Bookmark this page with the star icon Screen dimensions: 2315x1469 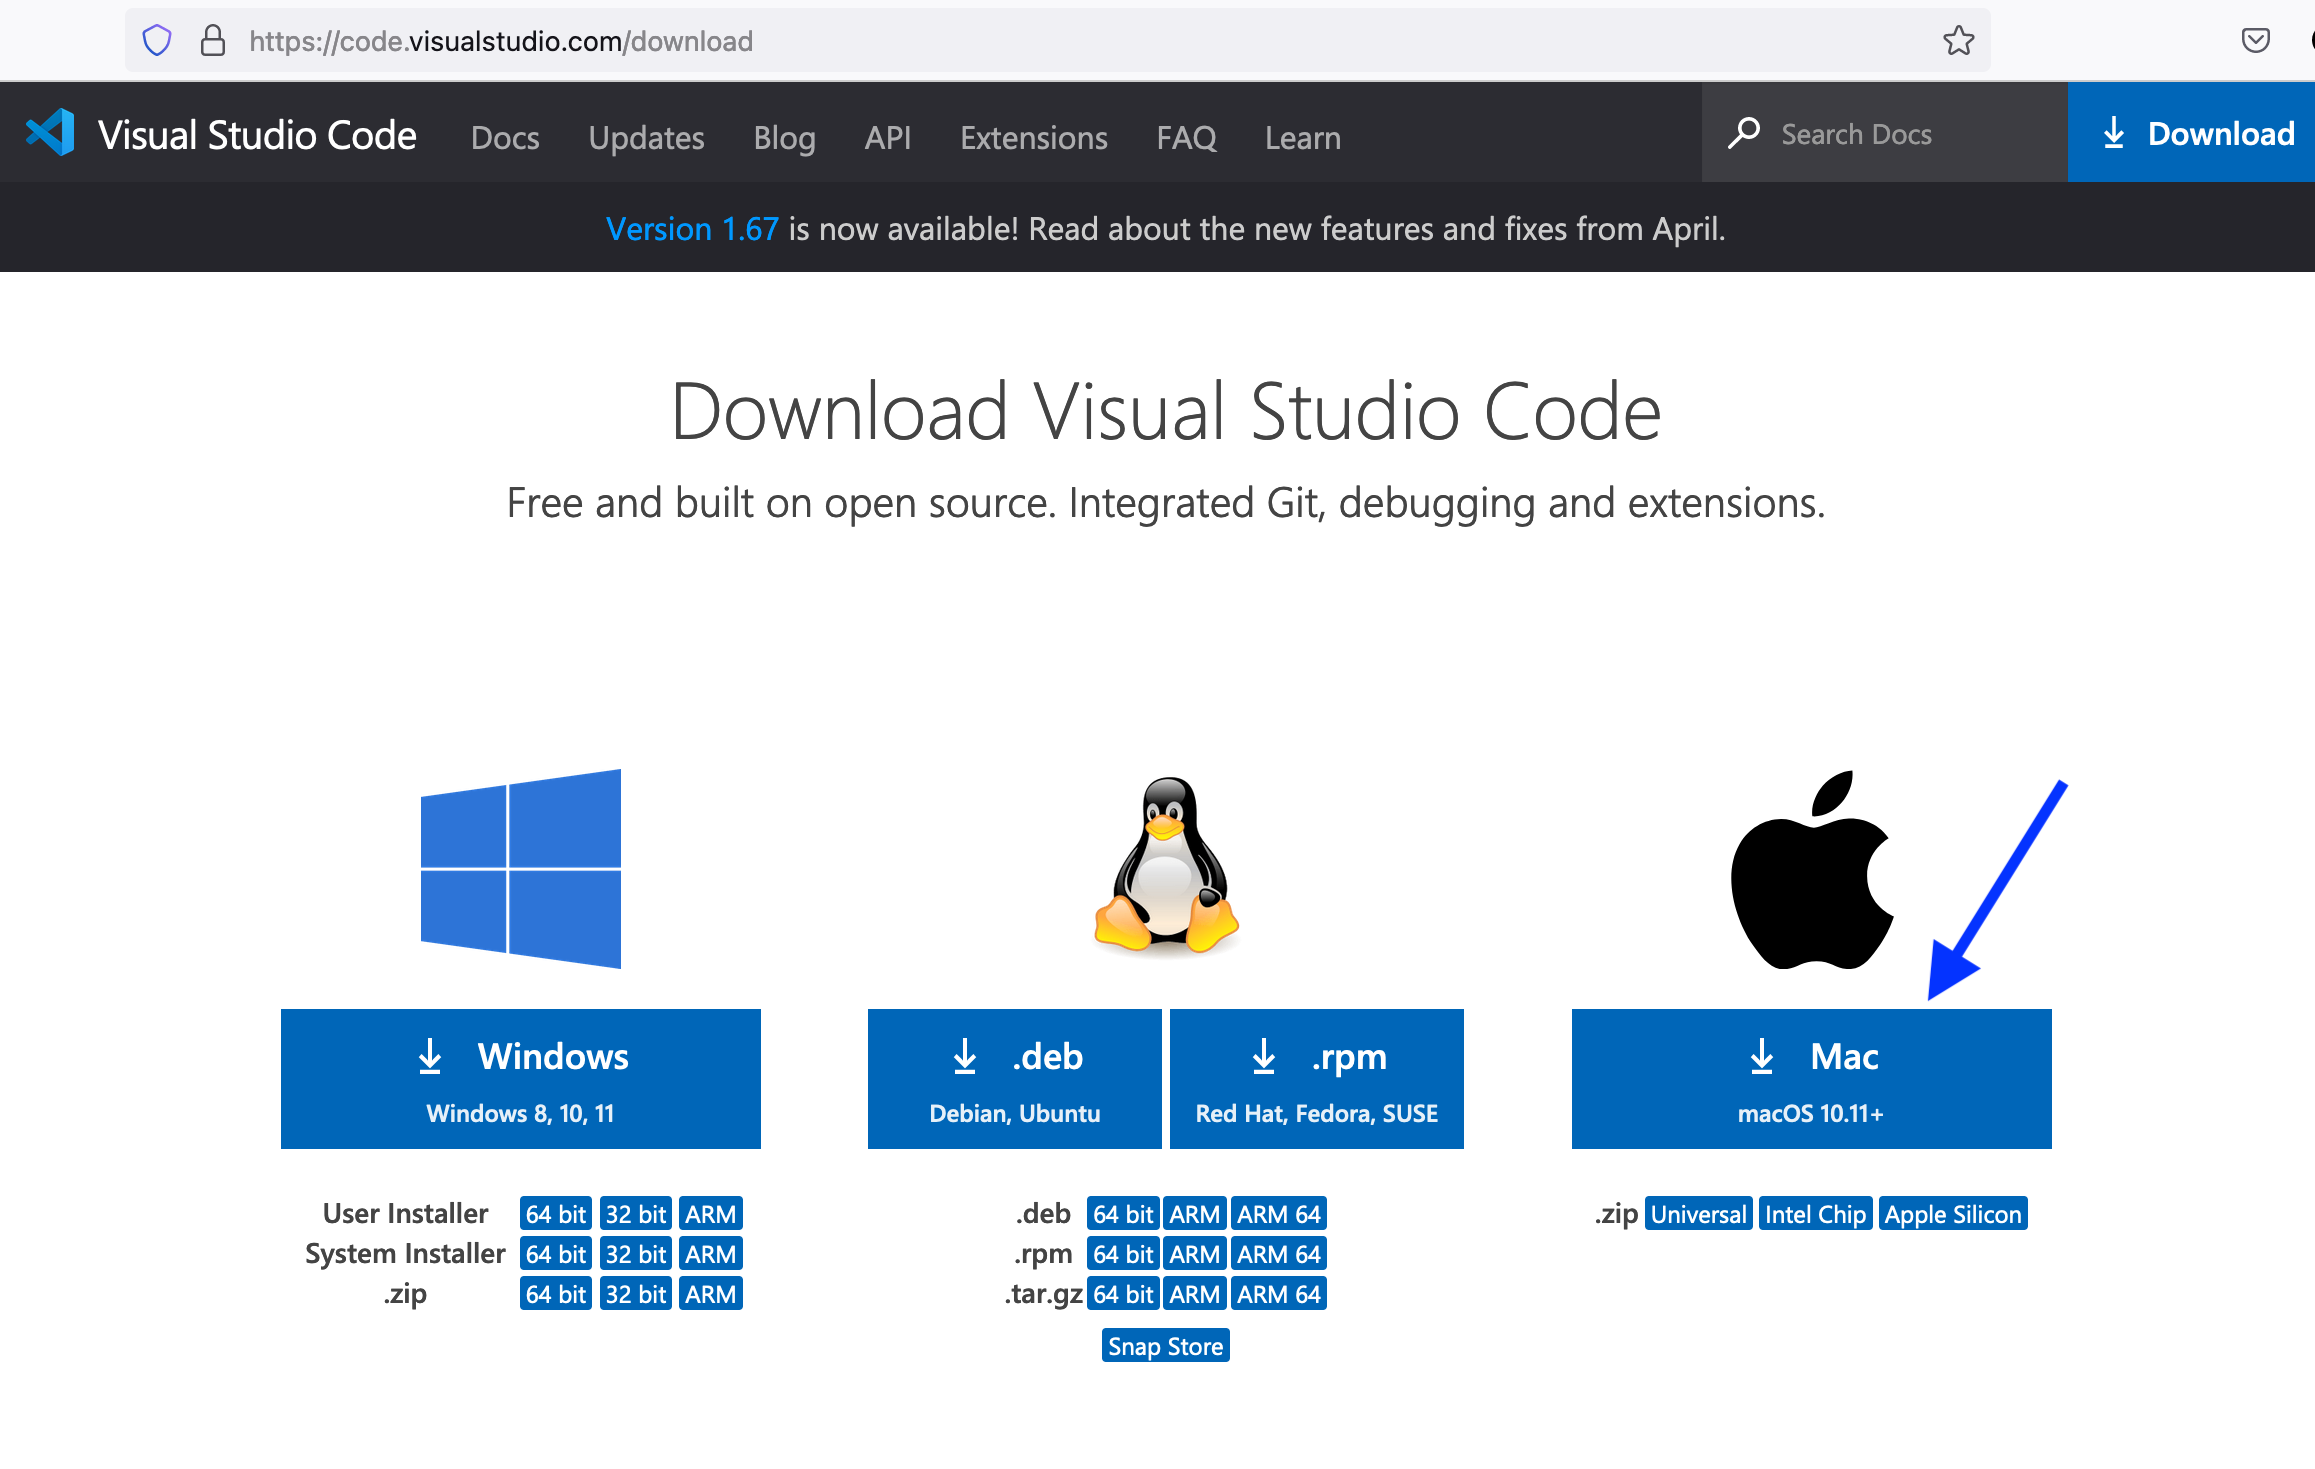pos(1958,41)
